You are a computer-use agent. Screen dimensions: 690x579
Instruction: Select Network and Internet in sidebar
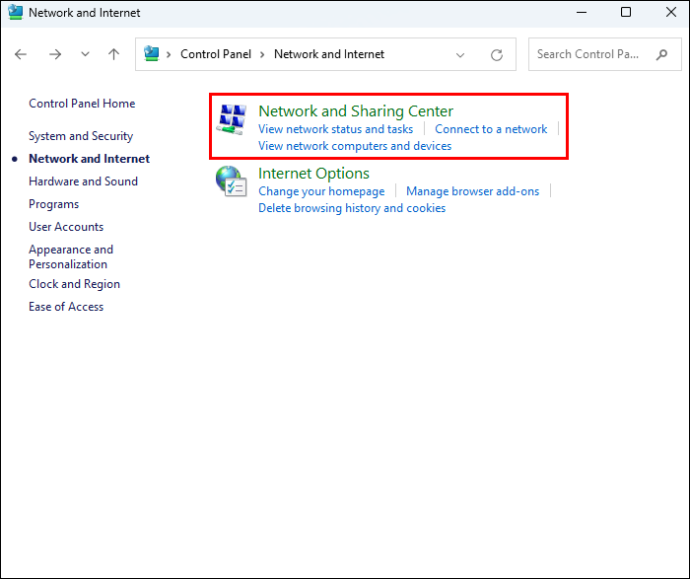pos(89,158)
